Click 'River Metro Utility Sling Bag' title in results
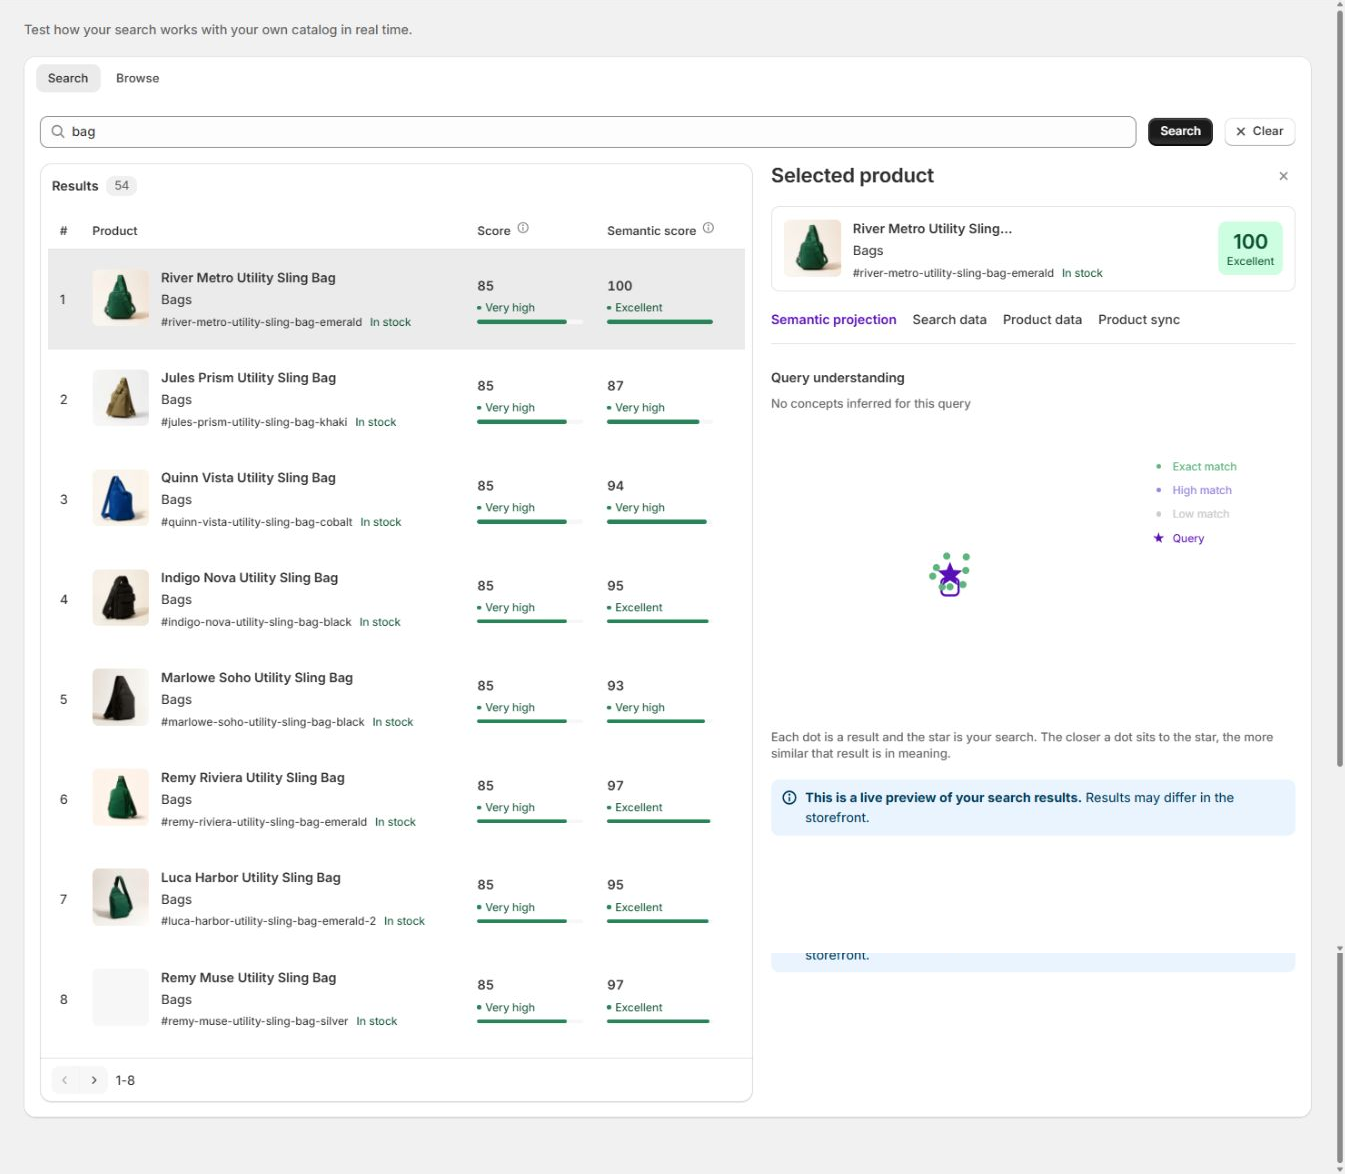The height and width of the screenshot is (1174, 1345). click(x=248, y=278)
